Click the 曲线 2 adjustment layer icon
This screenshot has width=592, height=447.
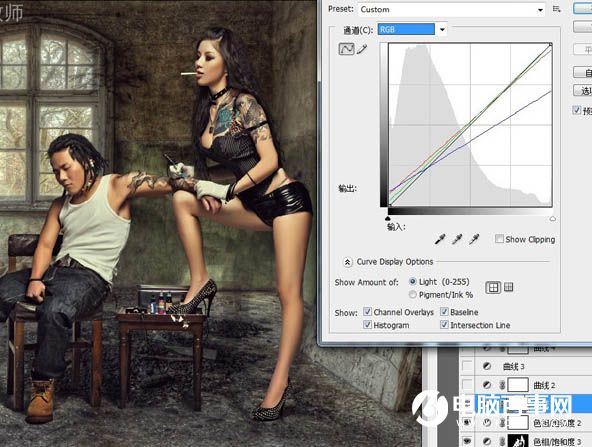(x=487, y=385)
